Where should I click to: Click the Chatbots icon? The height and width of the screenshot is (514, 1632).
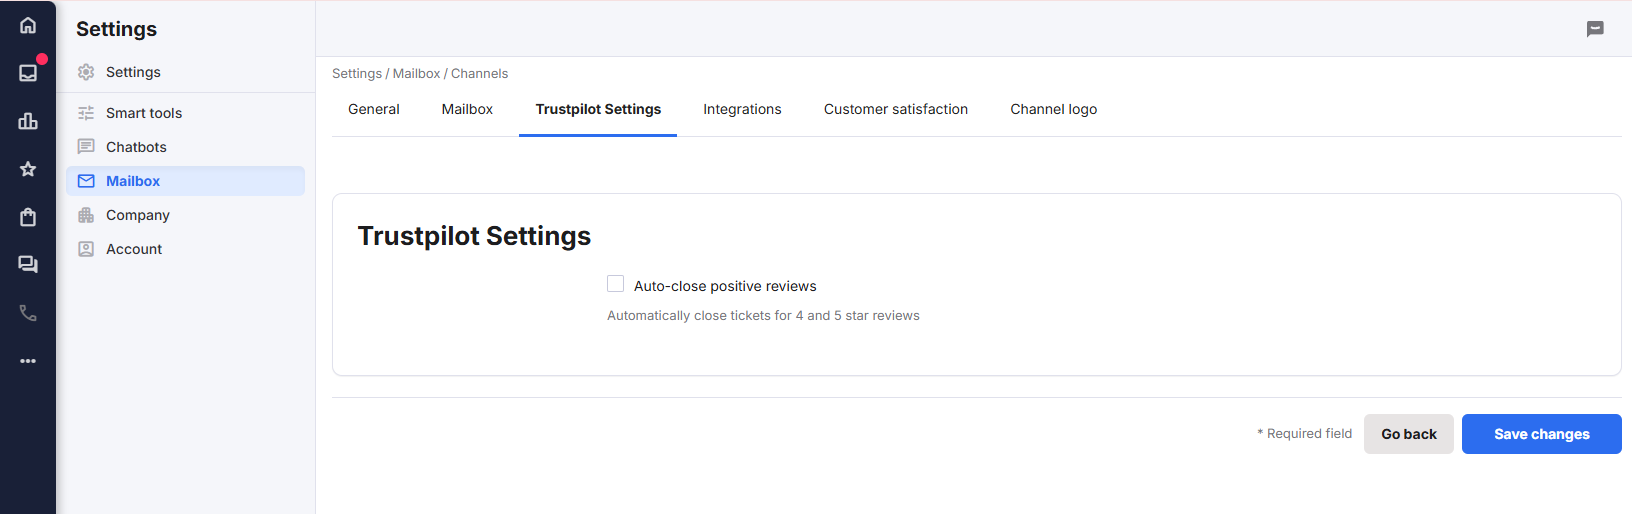[x=86, y=147]
